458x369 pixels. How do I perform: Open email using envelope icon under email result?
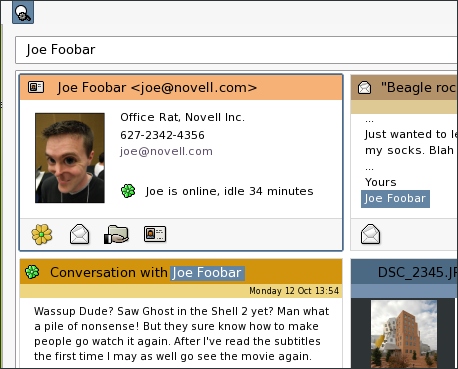pos(370,234)
